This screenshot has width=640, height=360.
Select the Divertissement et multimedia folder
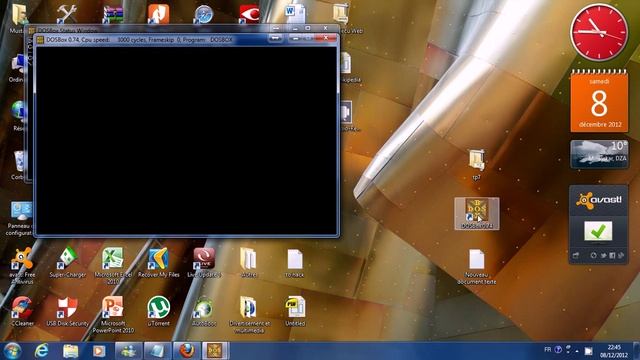coord(249,314)
